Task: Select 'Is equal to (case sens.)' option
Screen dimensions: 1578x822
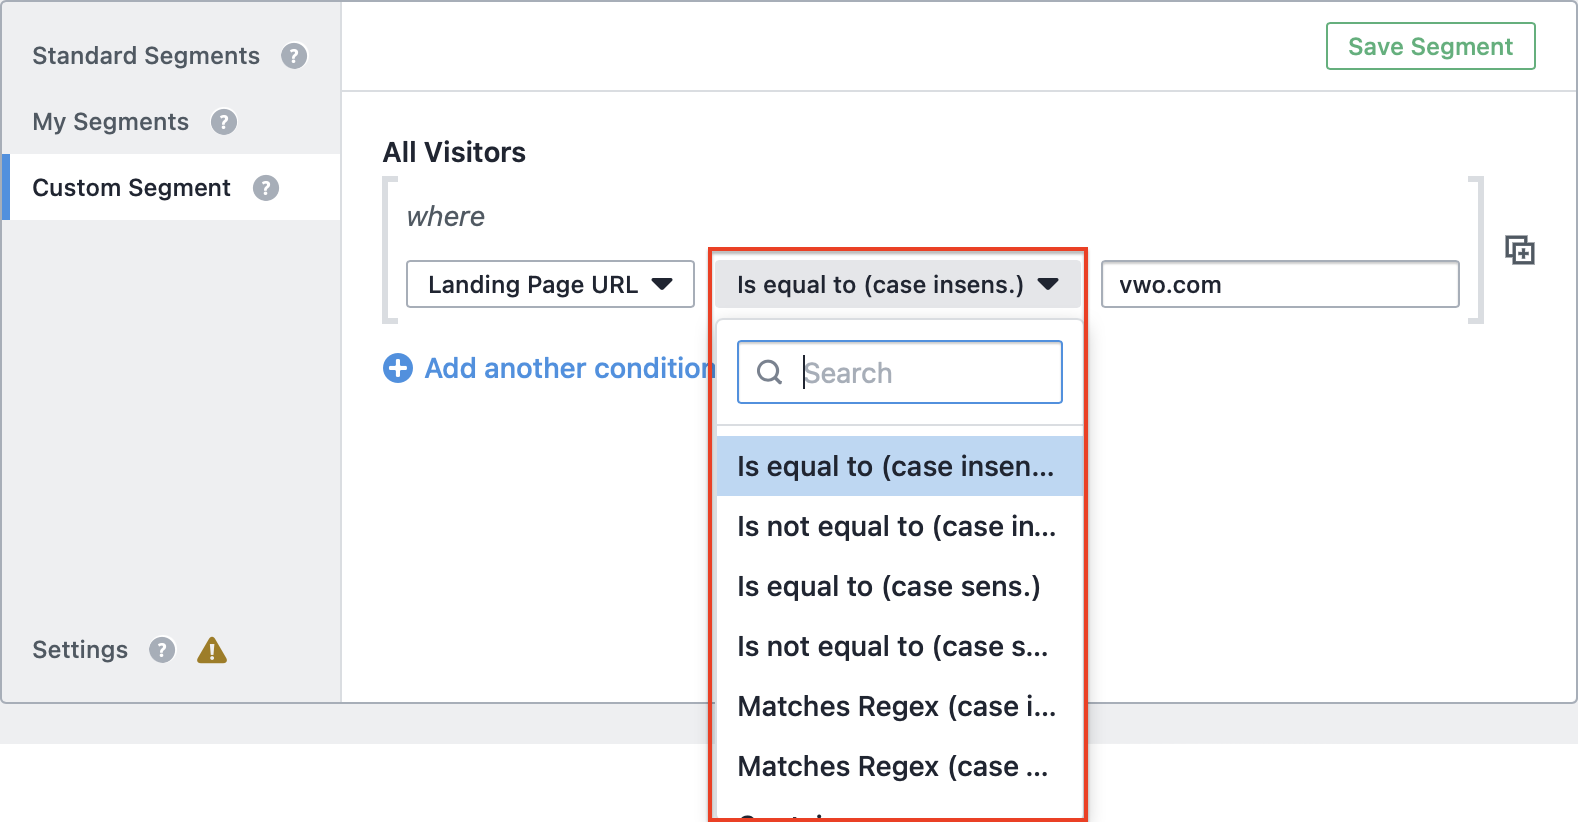Action: tap(889, 587)
